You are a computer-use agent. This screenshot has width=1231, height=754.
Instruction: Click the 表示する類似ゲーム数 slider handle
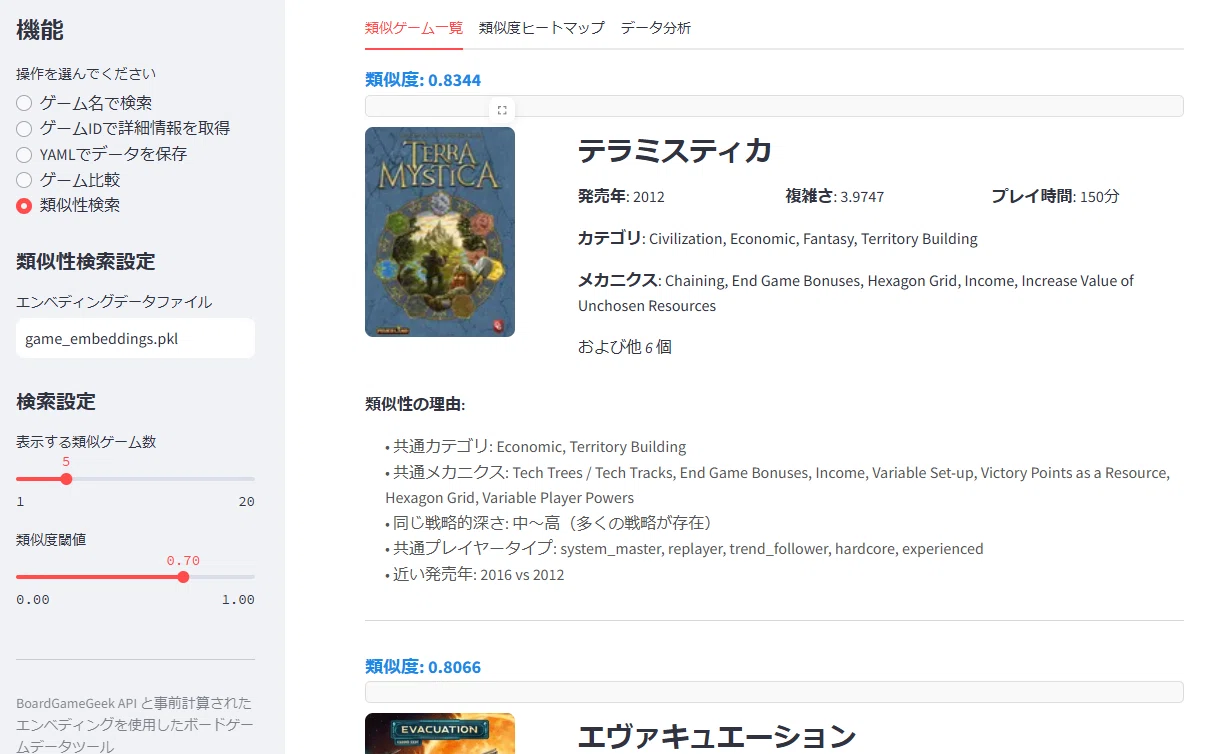tap(66, 479)
